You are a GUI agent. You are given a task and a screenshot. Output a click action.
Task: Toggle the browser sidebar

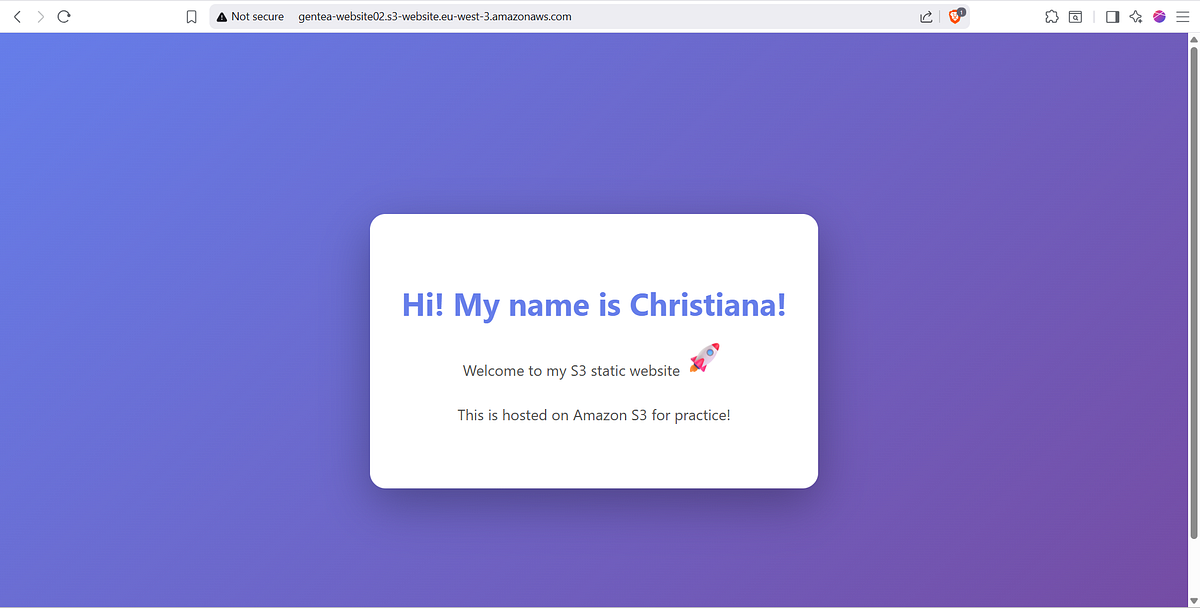click(x=1112, y=16)
